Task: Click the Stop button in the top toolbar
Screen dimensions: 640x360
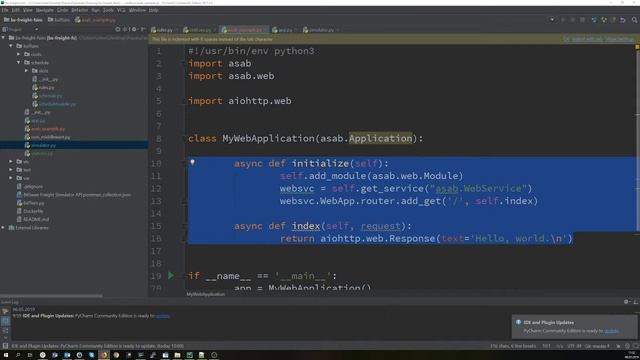Action: 582,20
